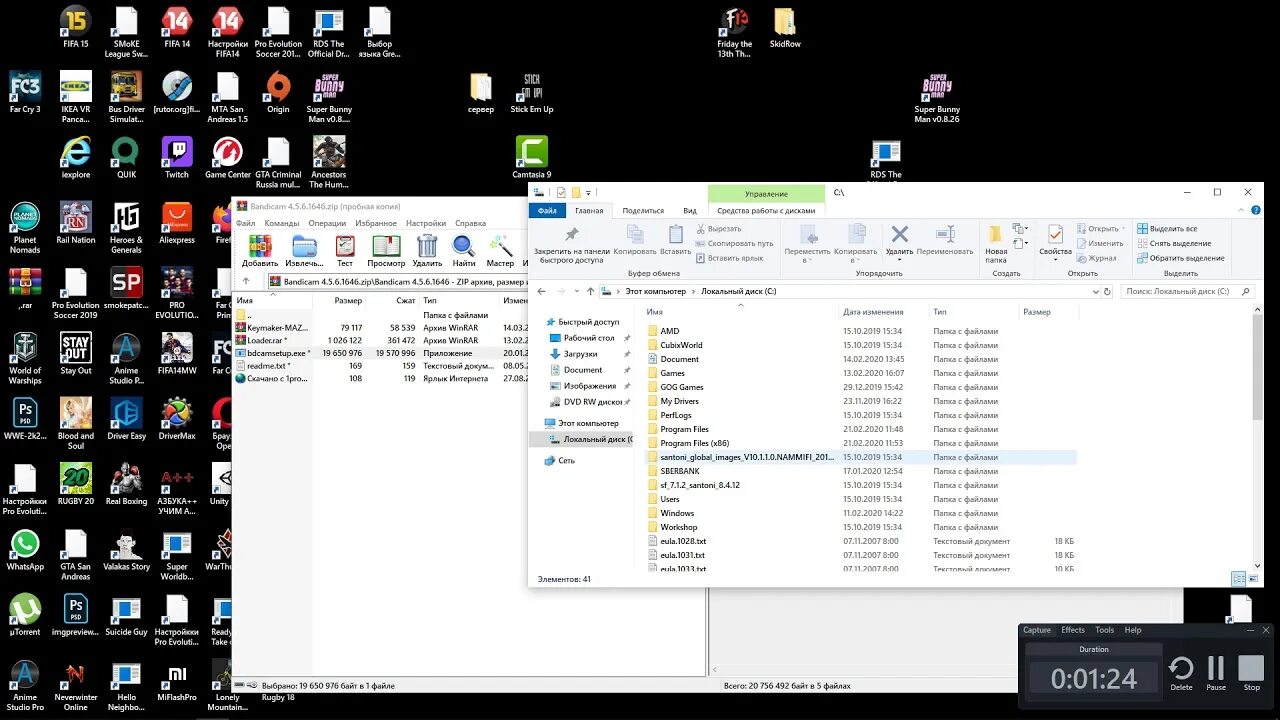Sort WinRAR list by Размер column

(348, 300)
